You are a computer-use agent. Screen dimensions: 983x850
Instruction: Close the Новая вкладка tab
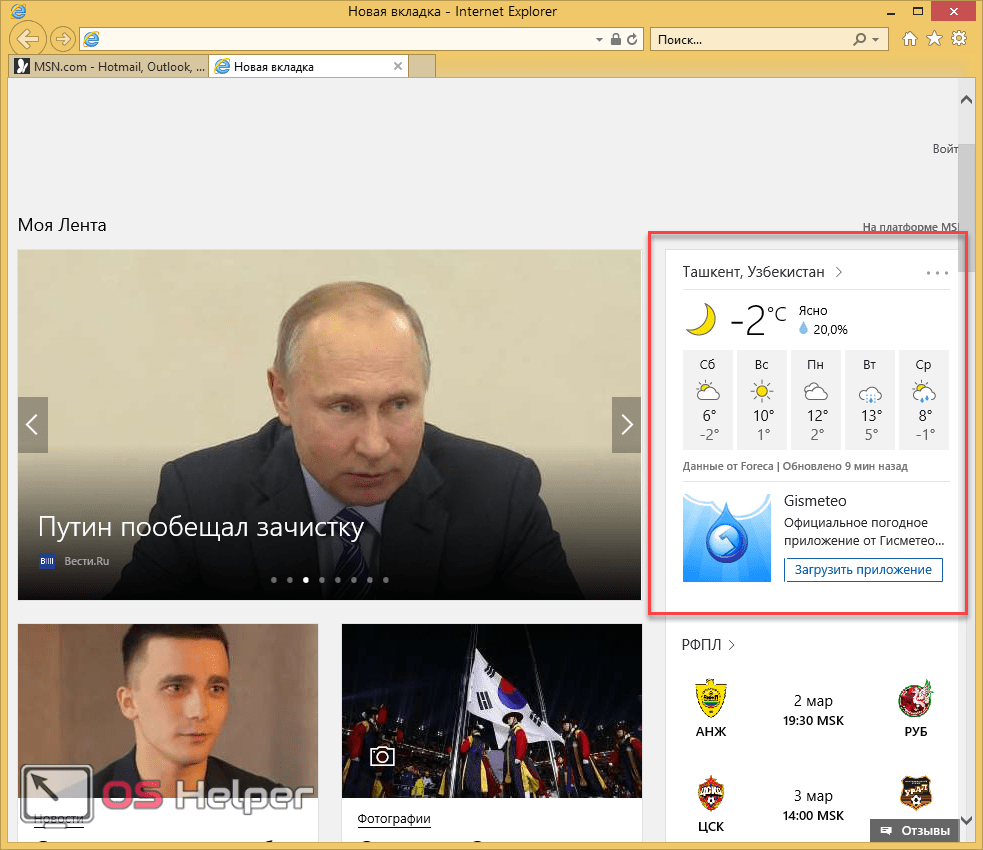point(398,67)
